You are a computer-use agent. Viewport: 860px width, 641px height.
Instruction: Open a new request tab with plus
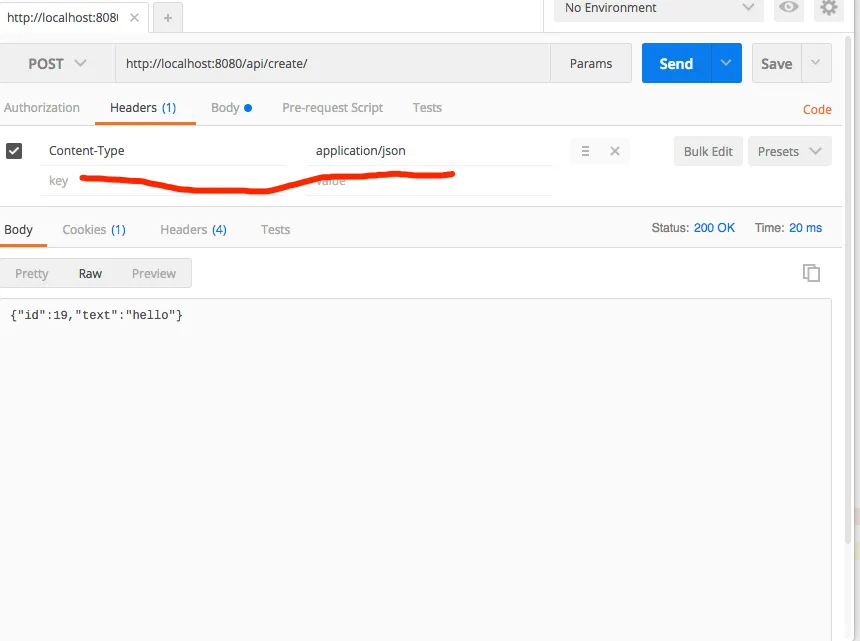(x=168, y=18)
